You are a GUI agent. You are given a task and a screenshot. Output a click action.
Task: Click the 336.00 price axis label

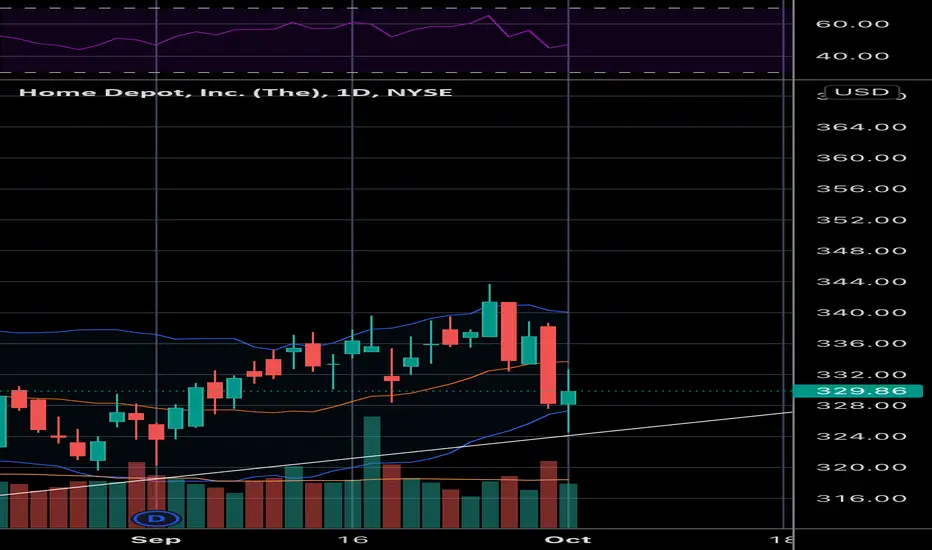coord(861,343)
